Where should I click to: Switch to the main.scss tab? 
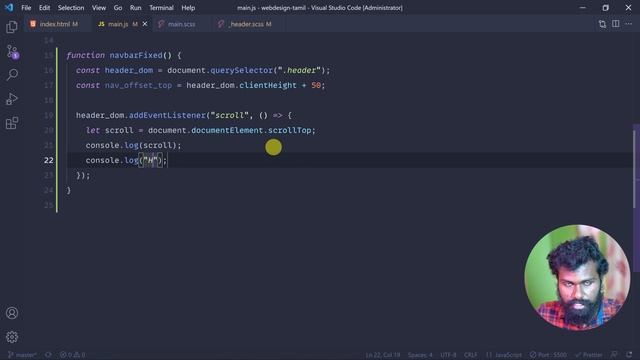181,24
